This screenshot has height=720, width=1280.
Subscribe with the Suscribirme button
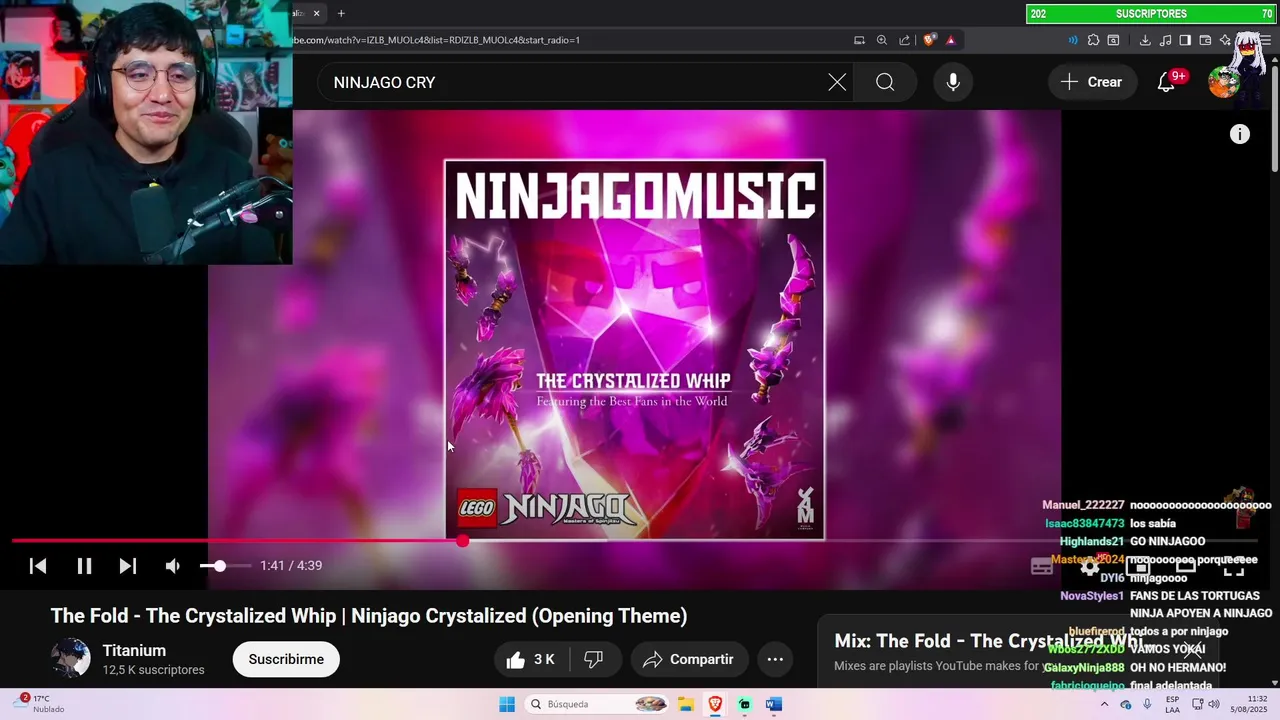[x=286, y=659]
